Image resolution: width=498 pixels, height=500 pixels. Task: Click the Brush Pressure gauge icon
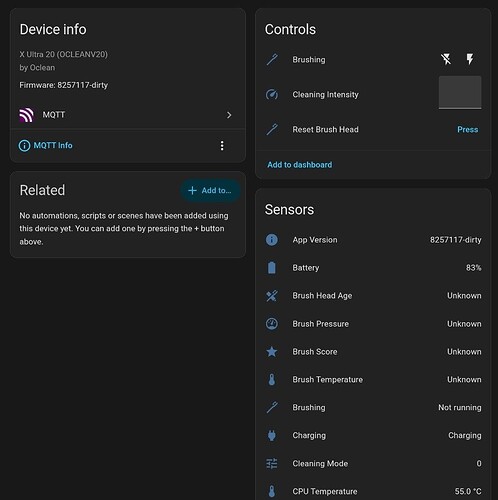(272, 324)
